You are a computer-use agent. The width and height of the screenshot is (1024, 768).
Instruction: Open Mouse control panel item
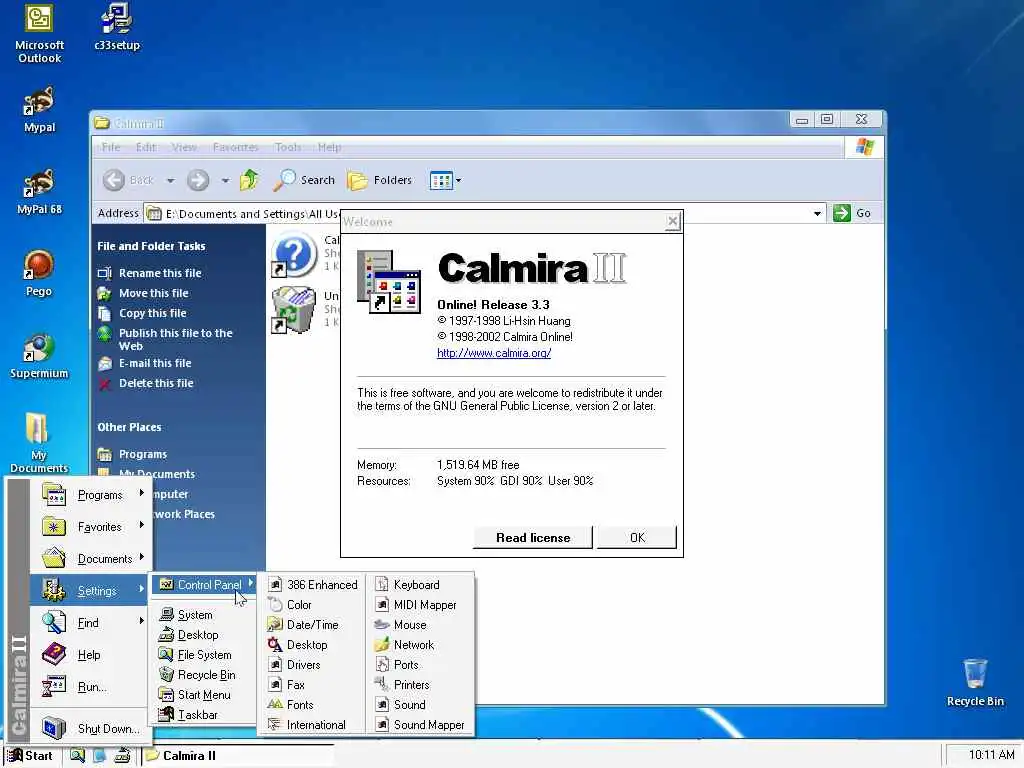pyautogui.click(x=420, y=624)
